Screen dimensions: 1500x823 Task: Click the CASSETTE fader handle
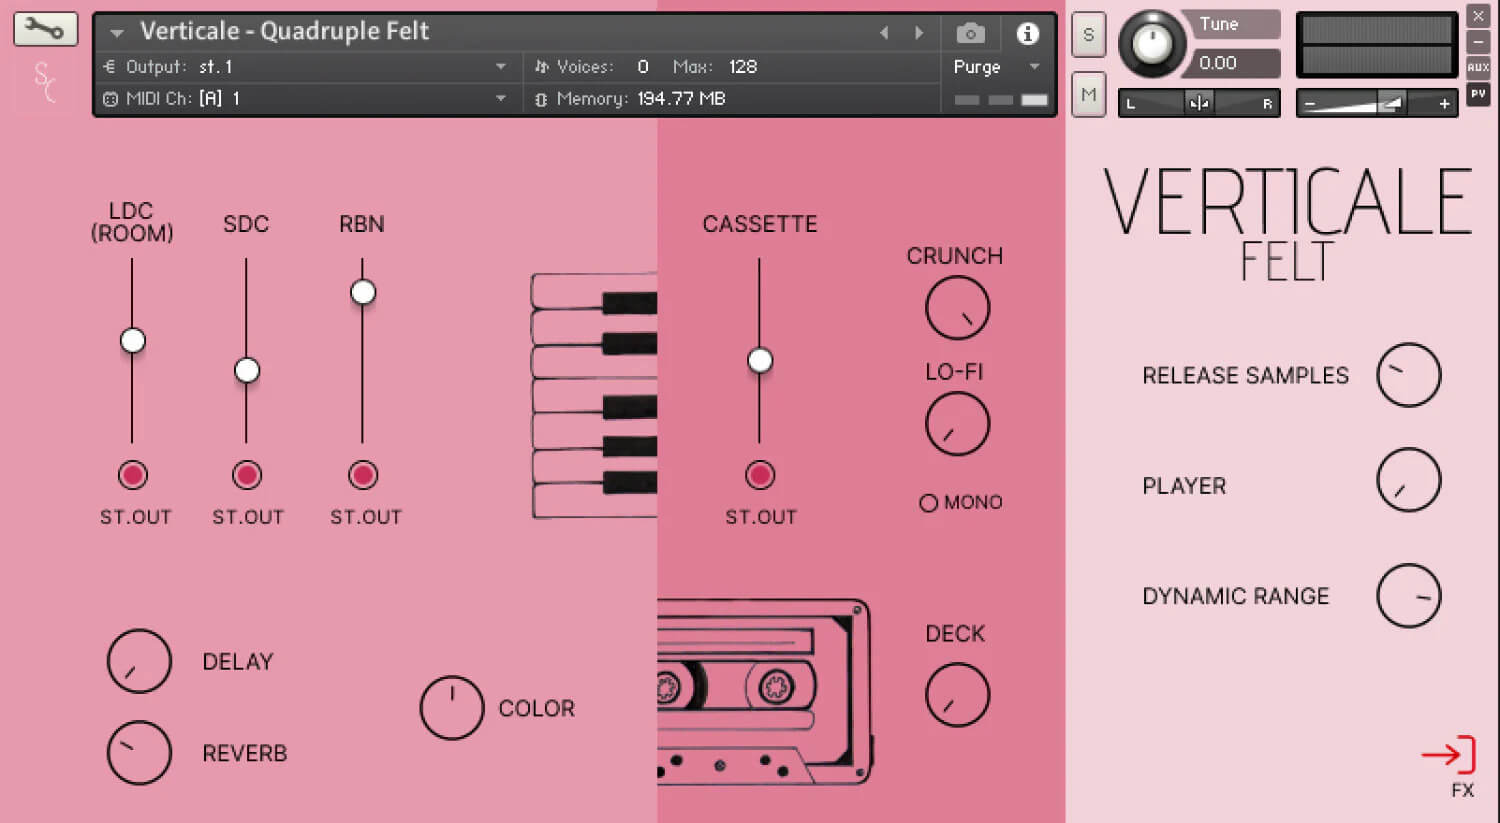[760, 360]
